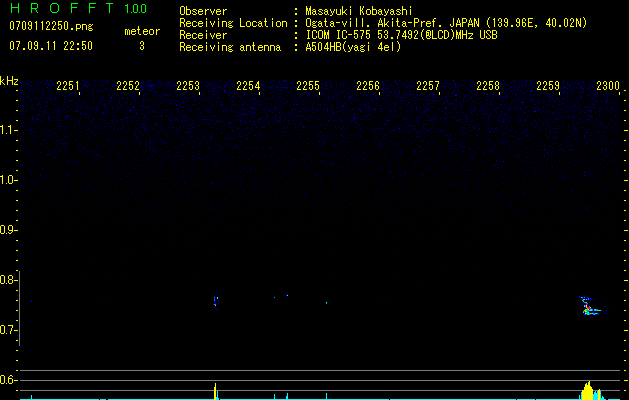629x400 pixels.
Task: Click the date stamp 07.09.11 22:50
Action: pyautogui.click(x=51, y=46)
